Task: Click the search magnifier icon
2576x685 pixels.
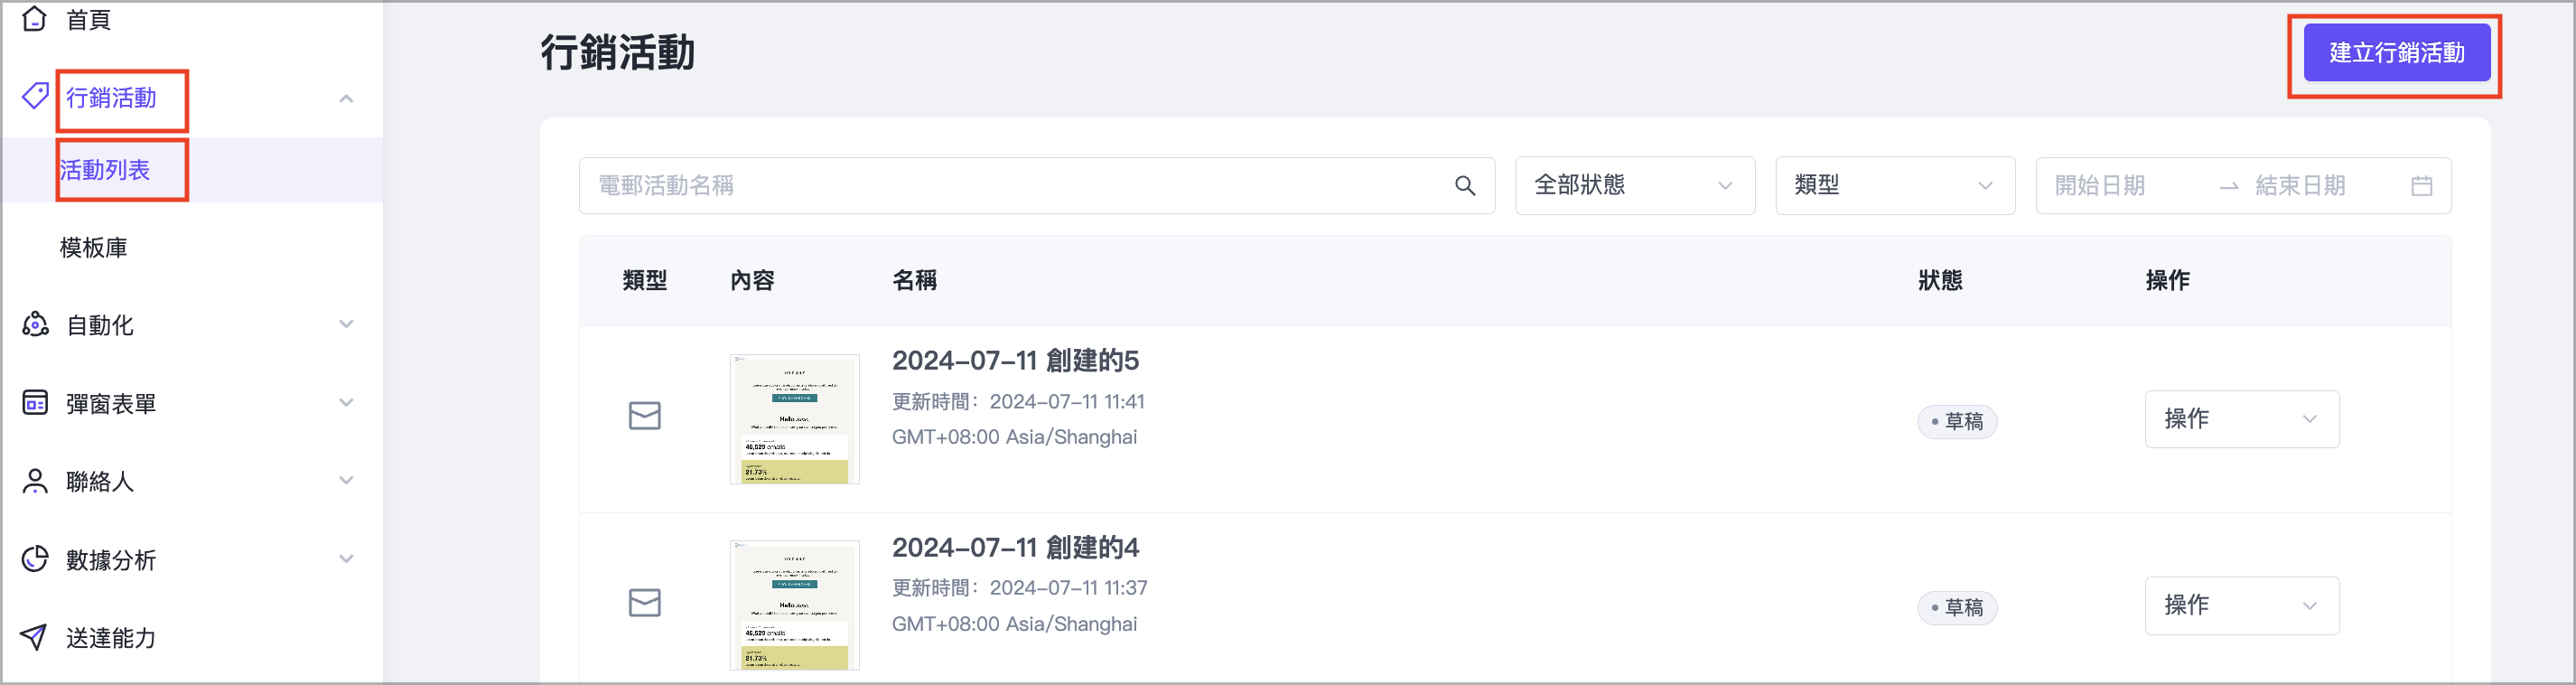Action: (x=1464, y=185)
